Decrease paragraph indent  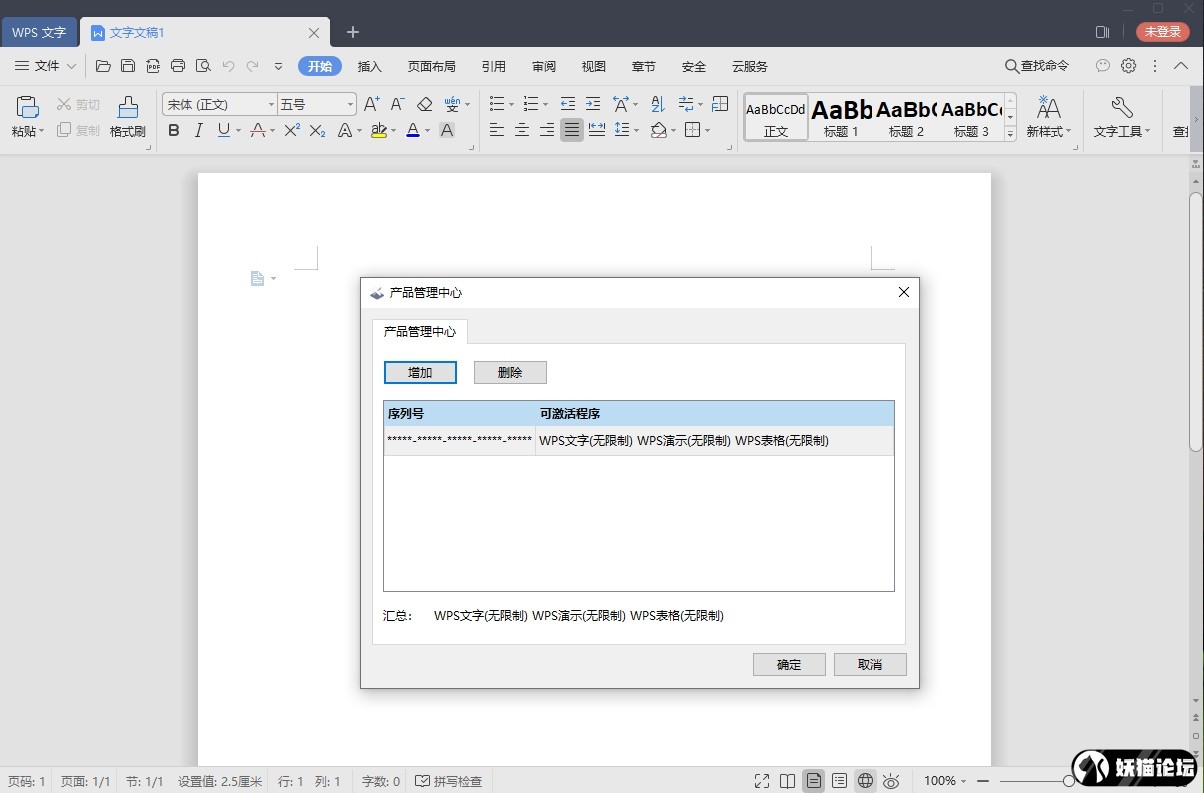point(568,104)
